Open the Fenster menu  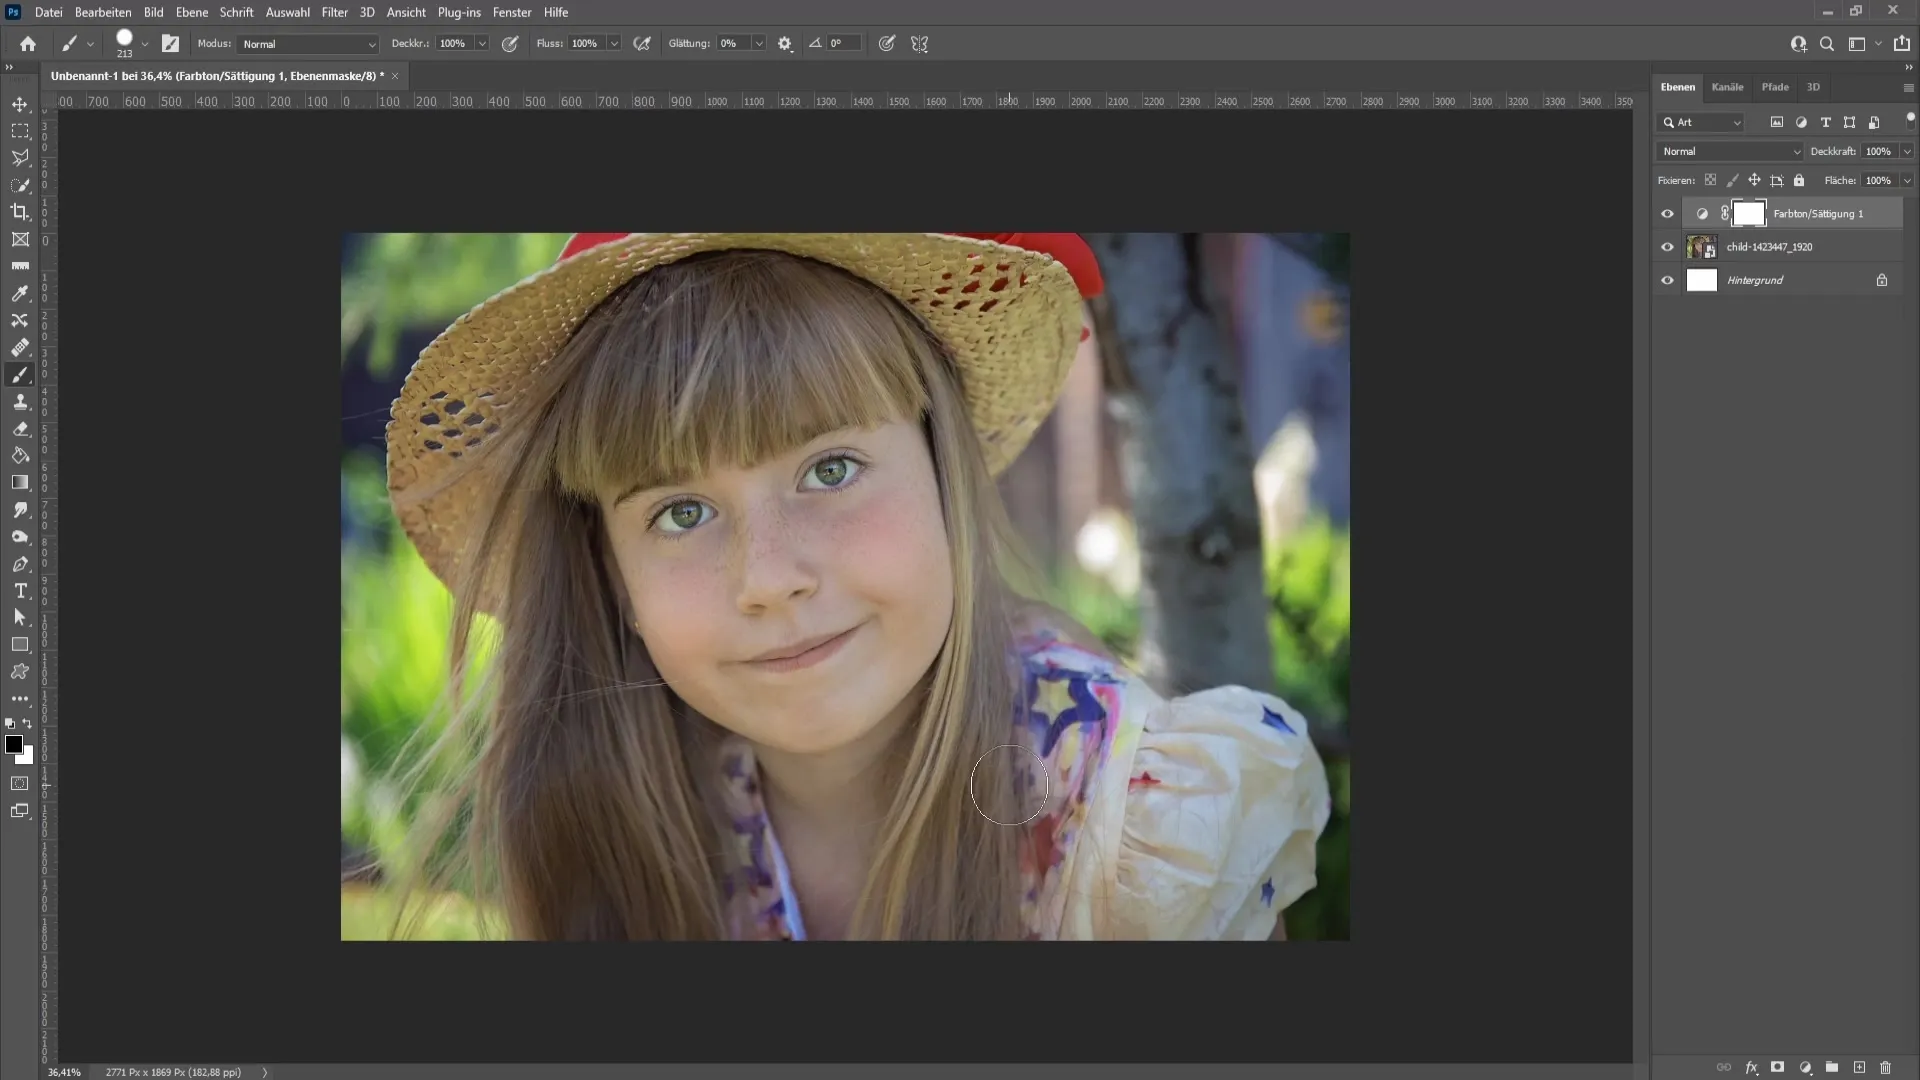(510, 12)
